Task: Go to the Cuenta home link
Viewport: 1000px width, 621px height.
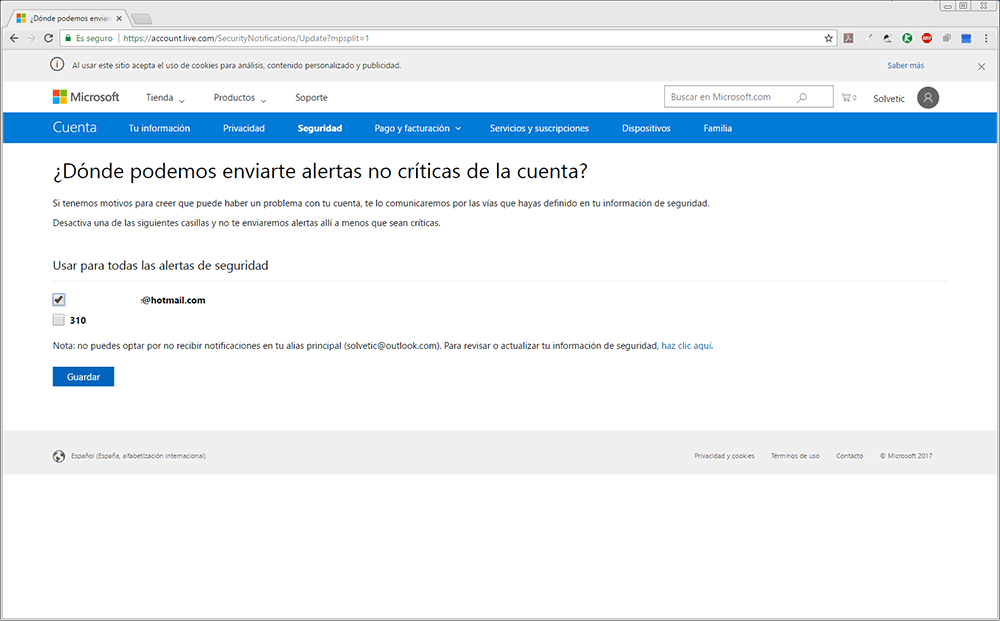Action: click(x=75, y=128)
